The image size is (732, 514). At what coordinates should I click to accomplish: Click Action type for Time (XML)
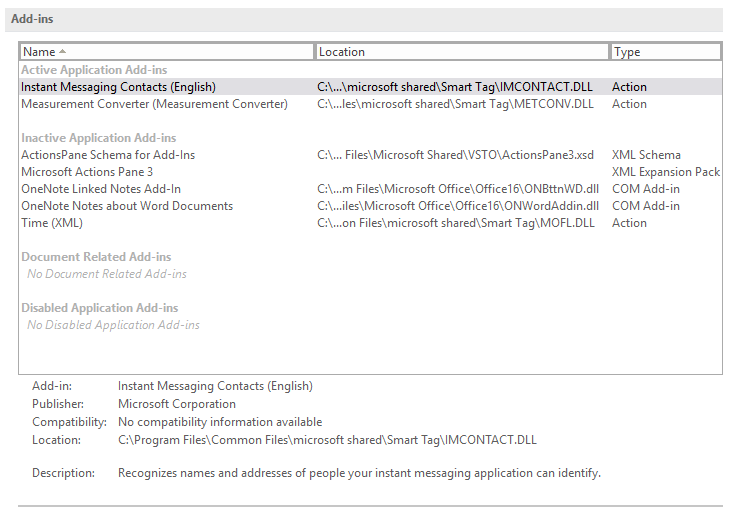click(x=629, y=223)
